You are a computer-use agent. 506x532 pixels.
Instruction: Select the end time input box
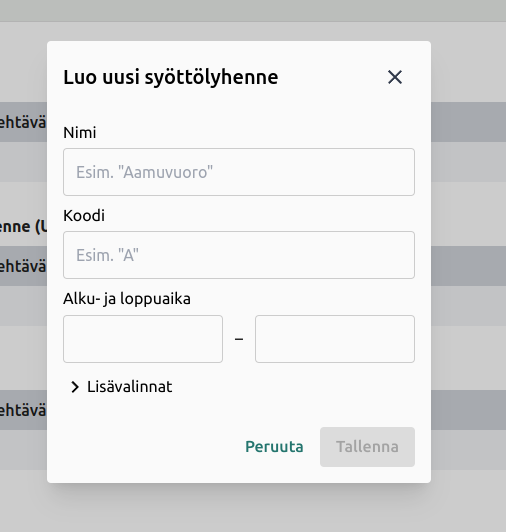click(x=335, y=339)
